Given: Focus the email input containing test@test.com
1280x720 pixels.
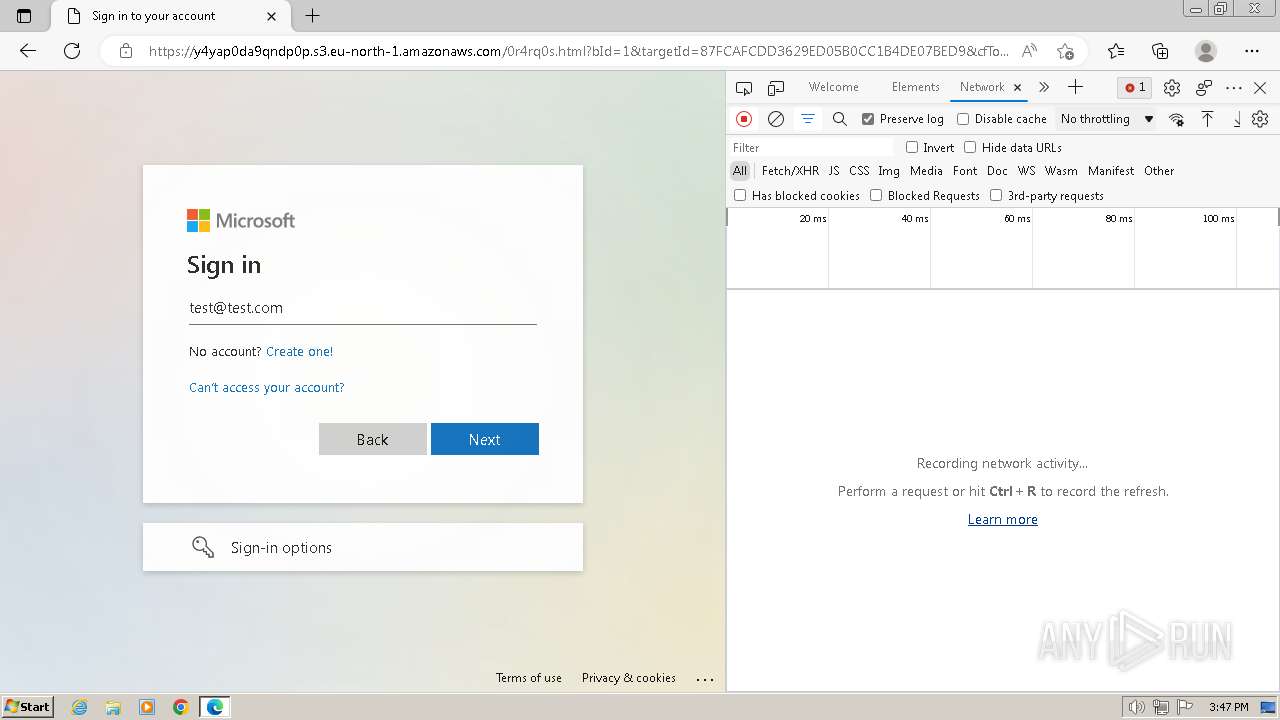Looking at the screenshot, I should 363,308.
